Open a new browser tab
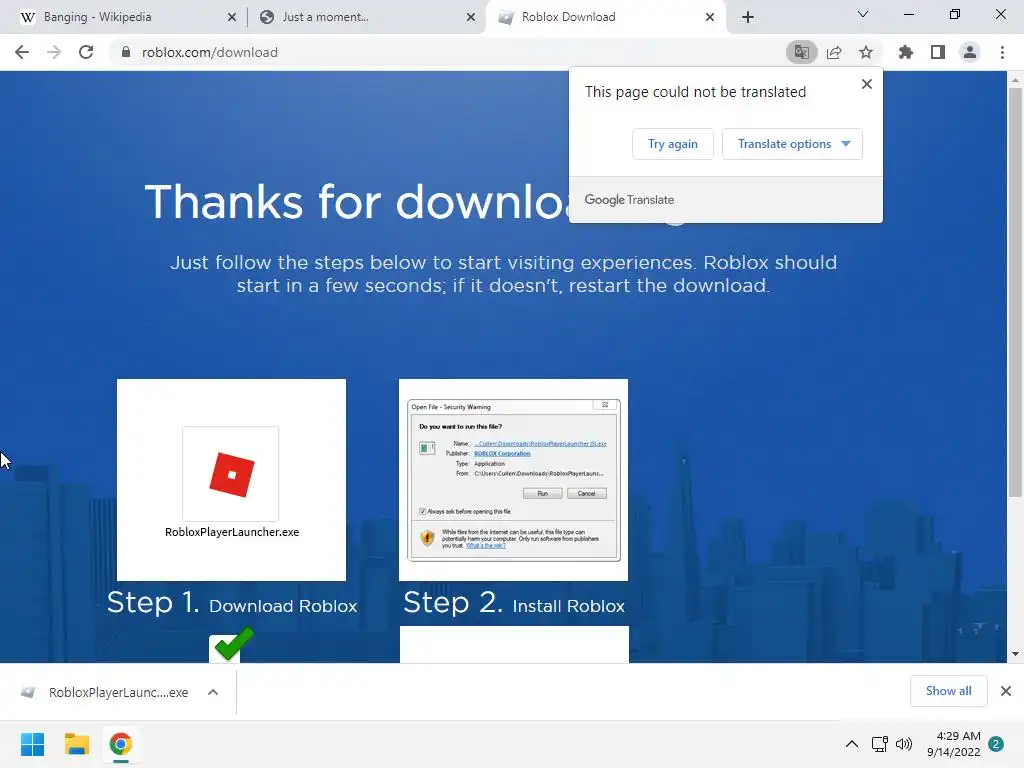Image resolution: width=1024 pixels, height=768 pixels. 748,17
